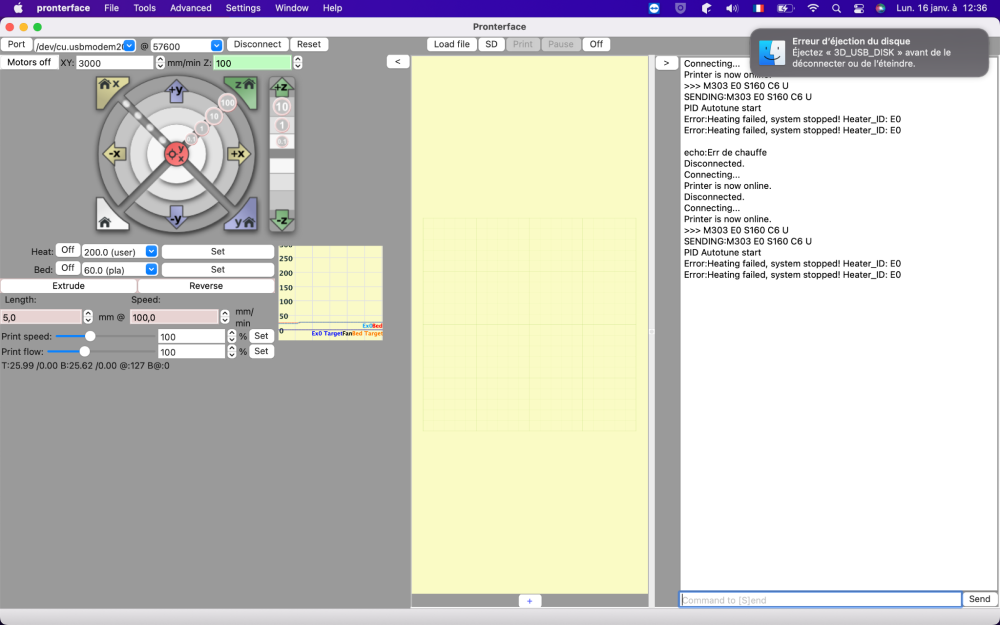The height and width of the screenshot is (625, 1000).
Task: Open the Advanced menu
Action: 190,8
